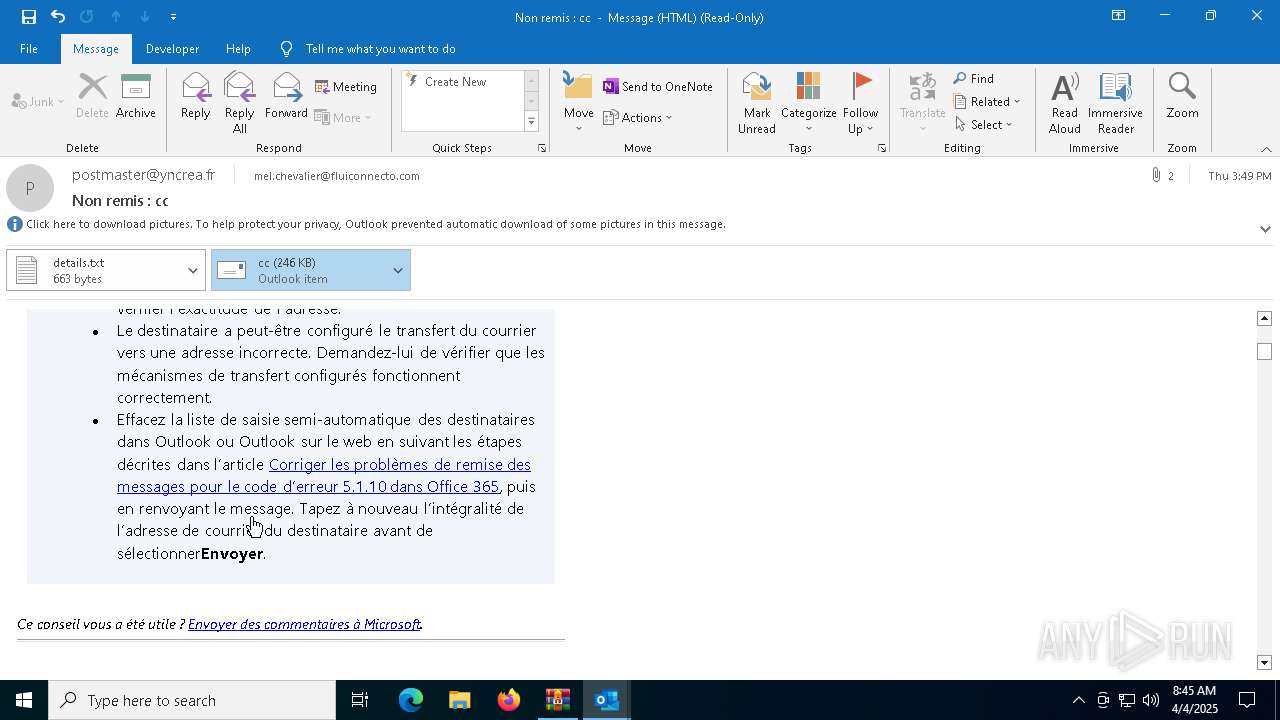Archive the message
The width and height of the screenshot is (1280, 720).
(136, 96)
